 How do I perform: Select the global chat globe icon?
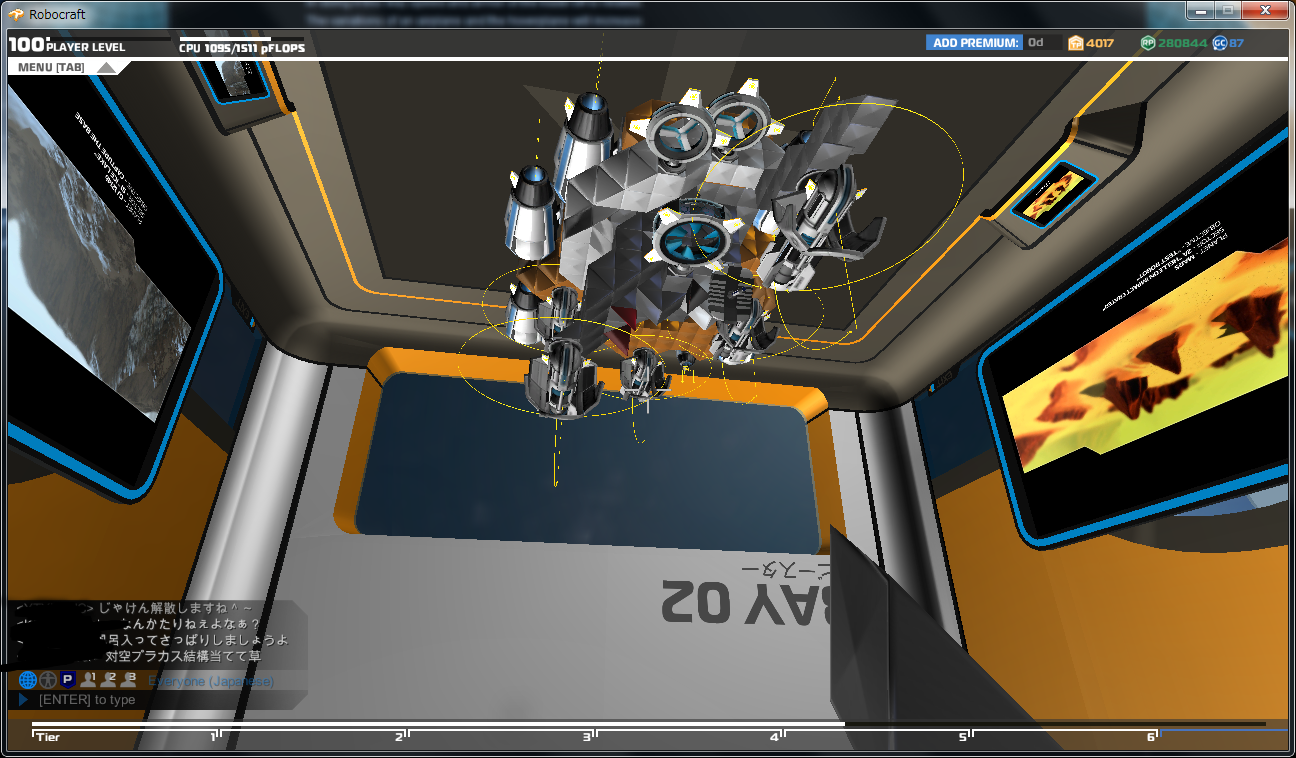tap(28, 680)
